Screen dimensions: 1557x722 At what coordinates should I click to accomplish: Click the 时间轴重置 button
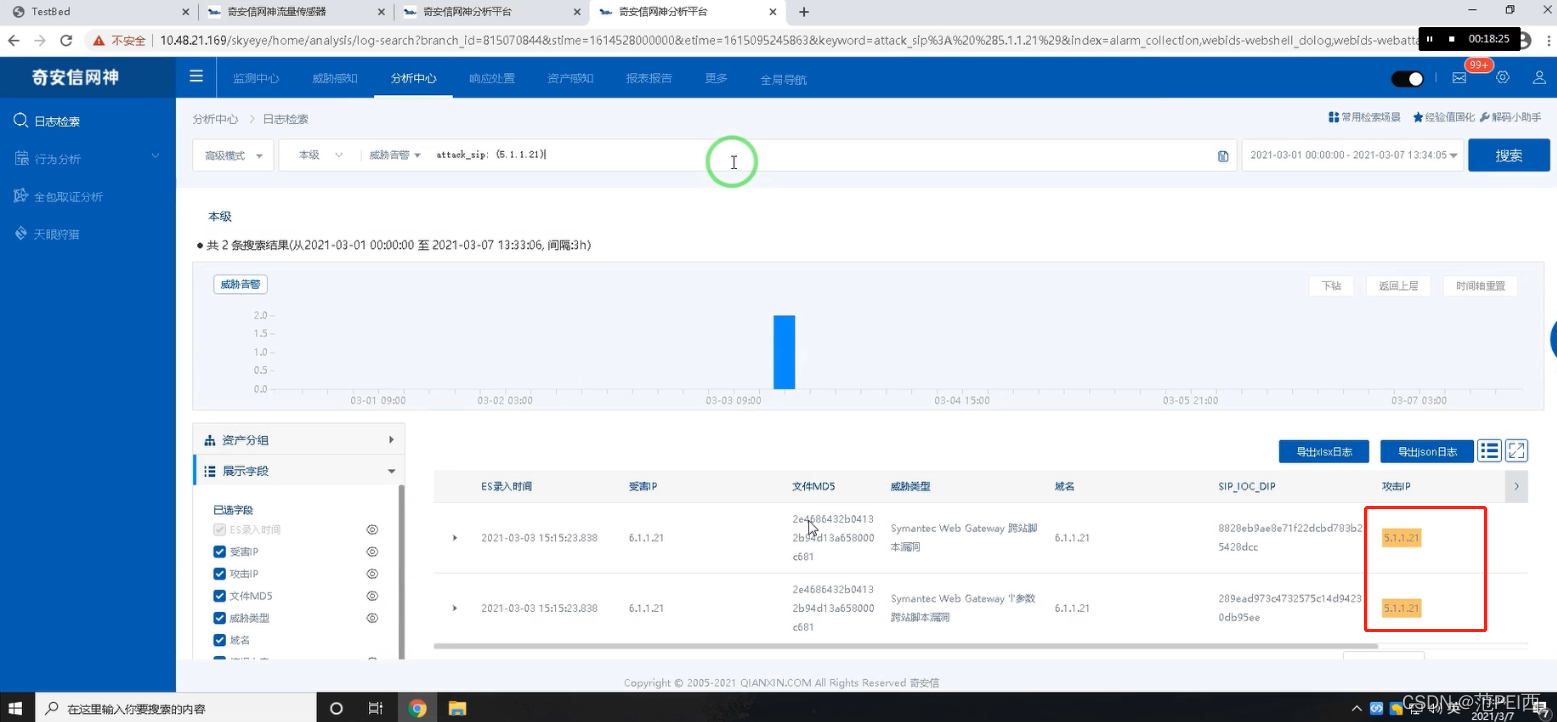1480,286
